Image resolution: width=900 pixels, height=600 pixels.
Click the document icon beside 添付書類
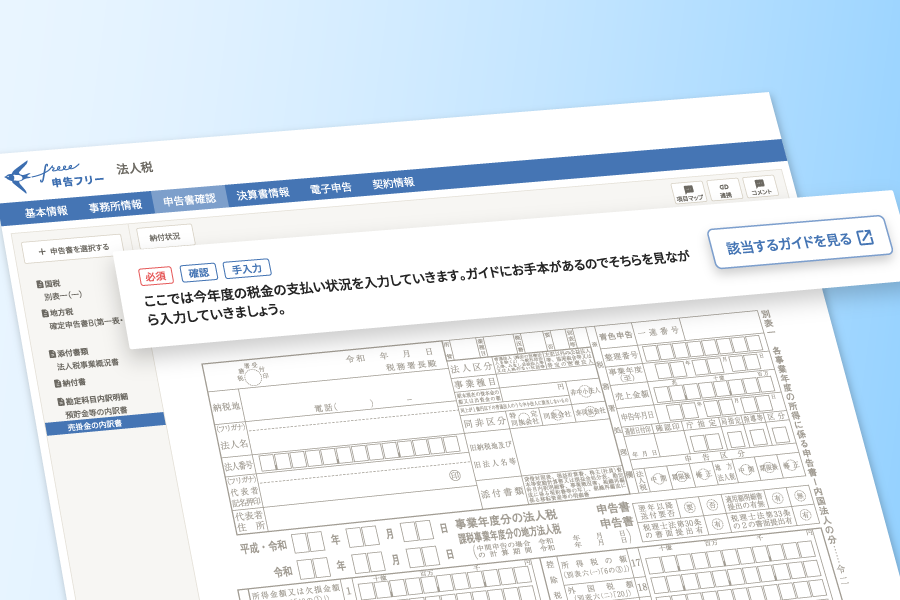click(x=51, y=354)
